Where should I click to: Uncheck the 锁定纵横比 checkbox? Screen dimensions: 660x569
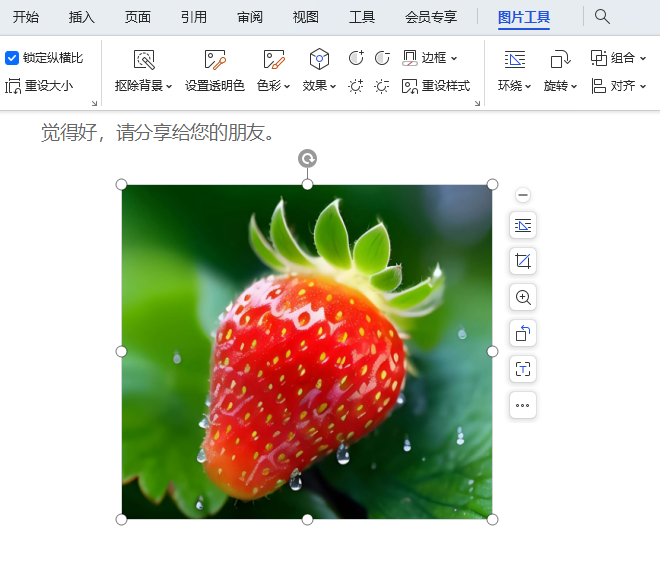tap(12, 58)
